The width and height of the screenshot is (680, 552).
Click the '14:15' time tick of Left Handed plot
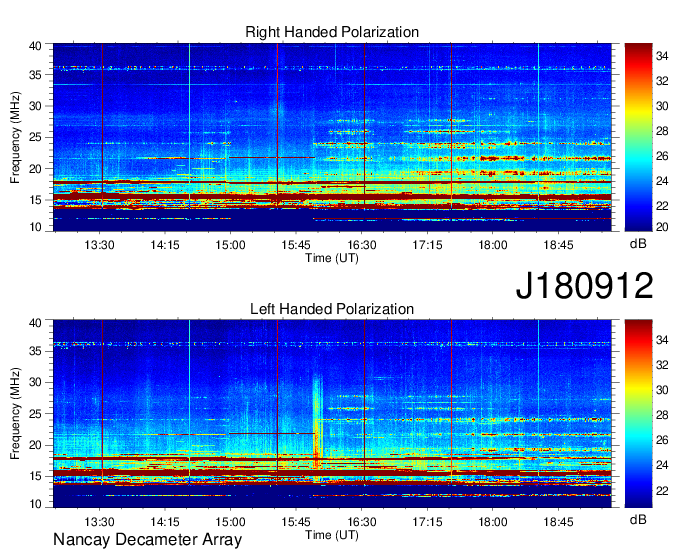[x=165, y=522]
